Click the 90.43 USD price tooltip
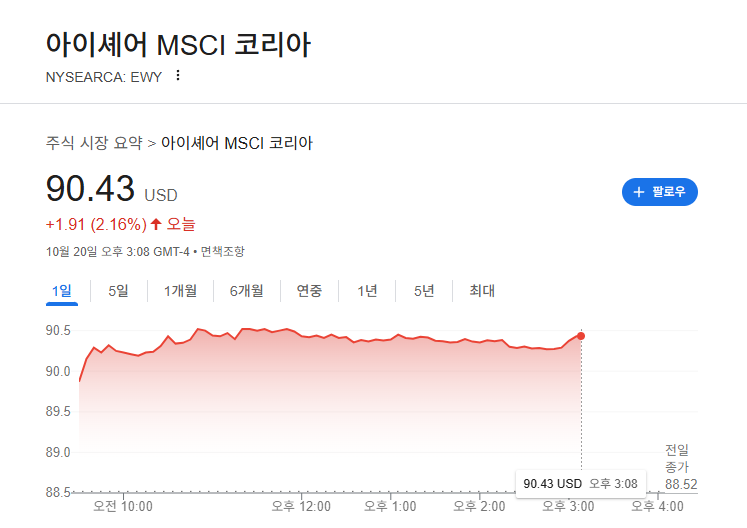 [x=580, y=484]
